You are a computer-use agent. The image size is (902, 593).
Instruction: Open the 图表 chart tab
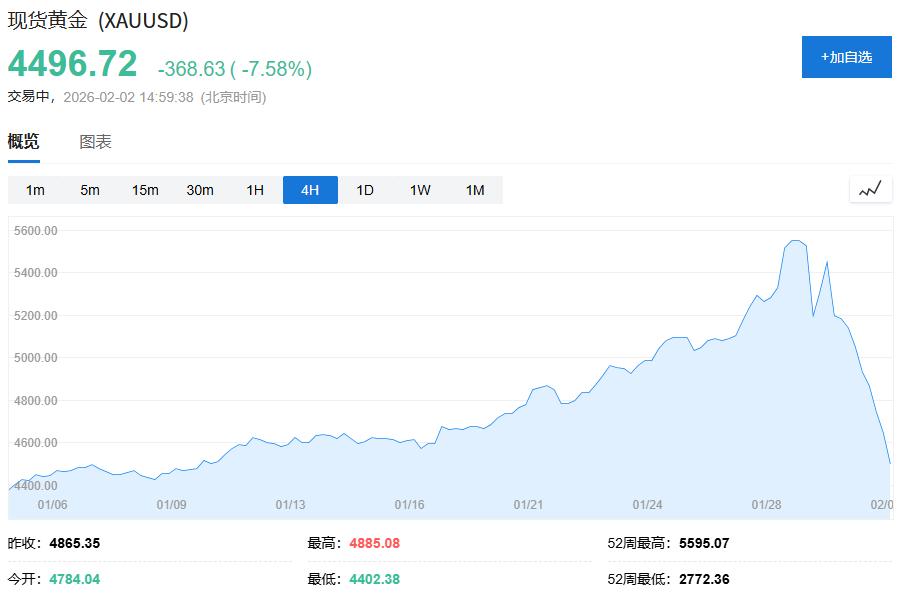96,142
